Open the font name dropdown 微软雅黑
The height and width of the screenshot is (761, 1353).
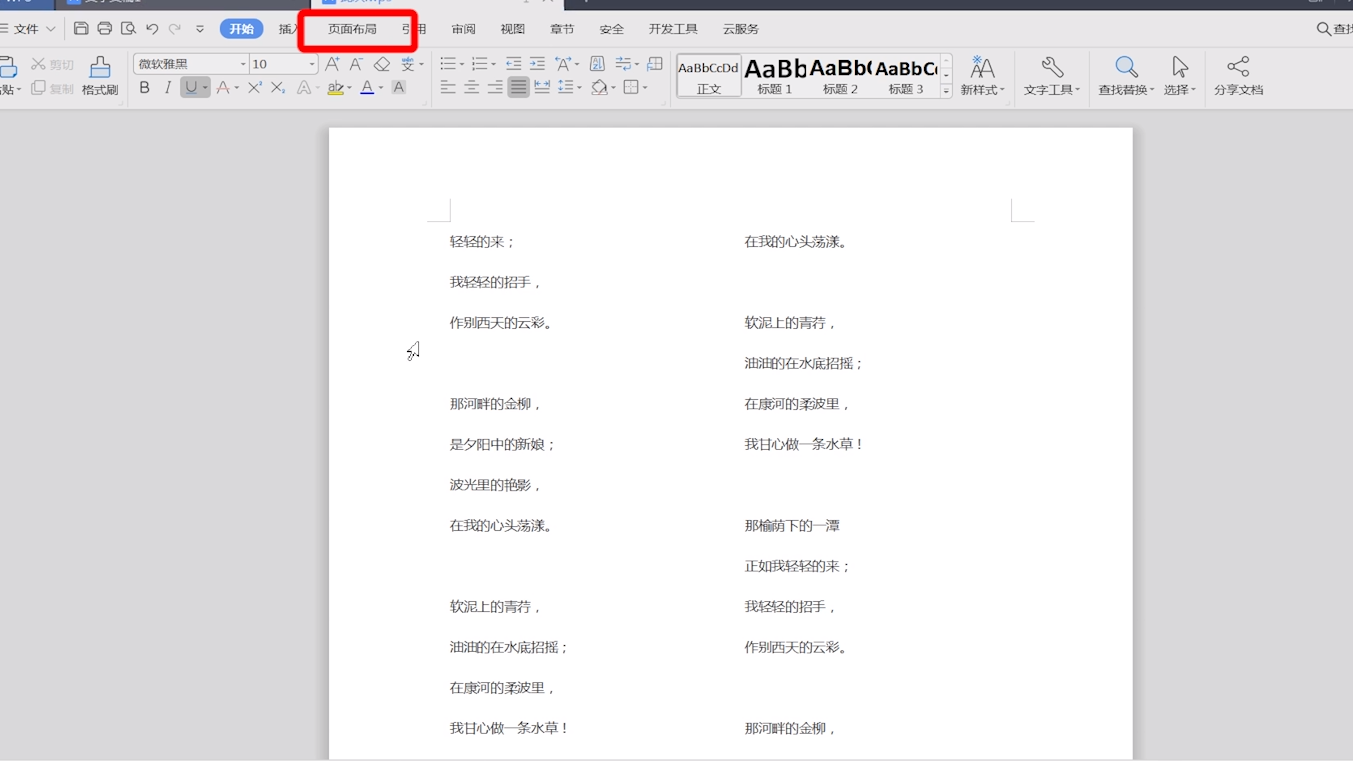(x=243, y=64)
